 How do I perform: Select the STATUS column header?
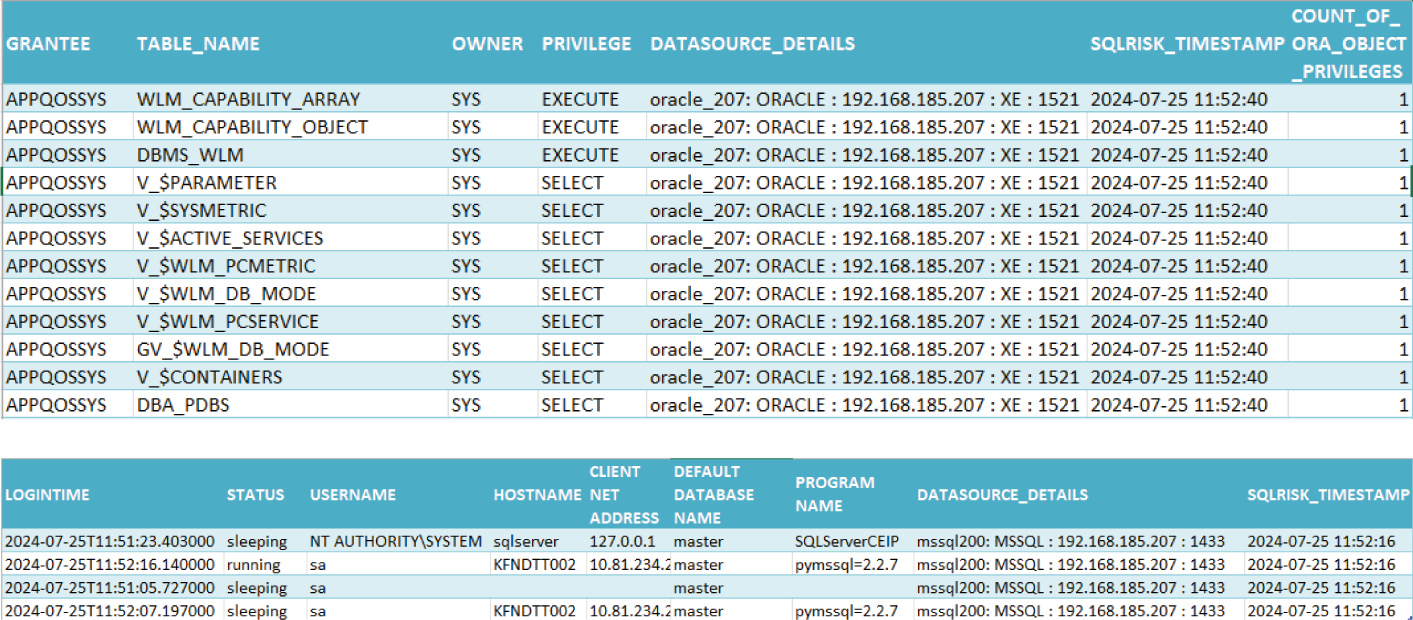click(255, 495)
